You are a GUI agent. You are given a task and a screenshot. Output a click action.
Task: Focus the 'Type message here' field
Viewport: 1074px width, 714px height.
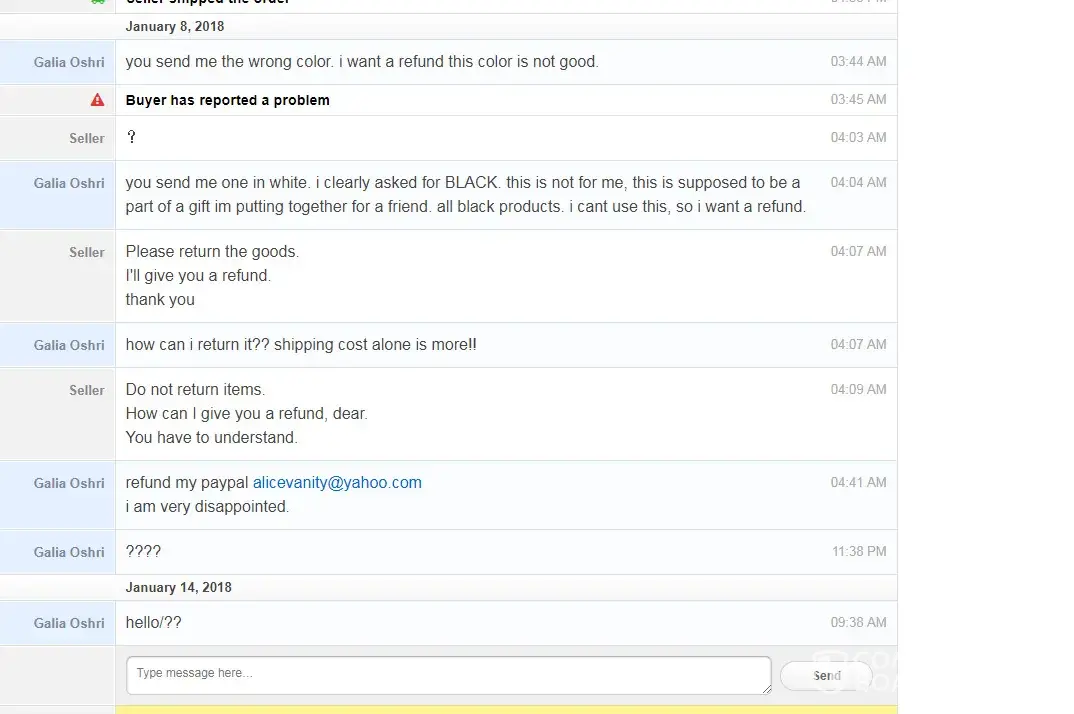(x=448, y=675)
